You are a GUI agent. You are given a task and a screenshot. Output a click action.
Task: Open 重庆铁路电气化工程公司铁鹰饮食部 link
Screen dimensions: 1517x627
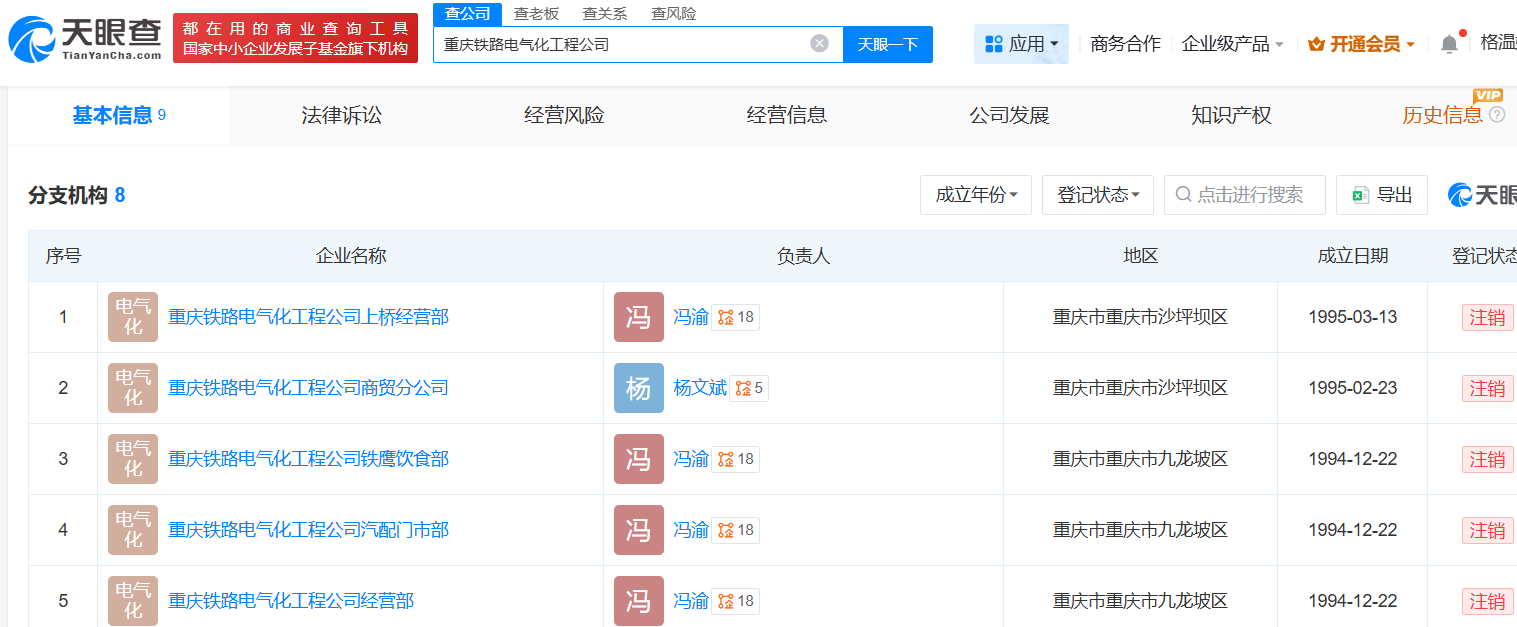308,459
